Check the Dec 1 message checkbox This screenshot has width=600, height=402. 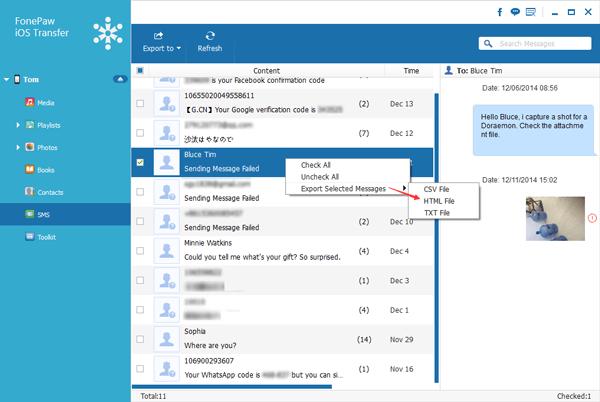140,309
